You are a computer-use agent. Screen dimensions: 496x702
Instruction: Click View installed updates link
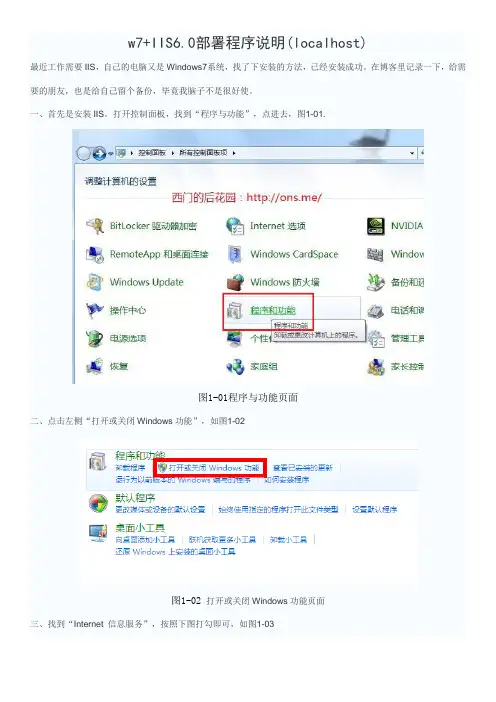(303, 468)
